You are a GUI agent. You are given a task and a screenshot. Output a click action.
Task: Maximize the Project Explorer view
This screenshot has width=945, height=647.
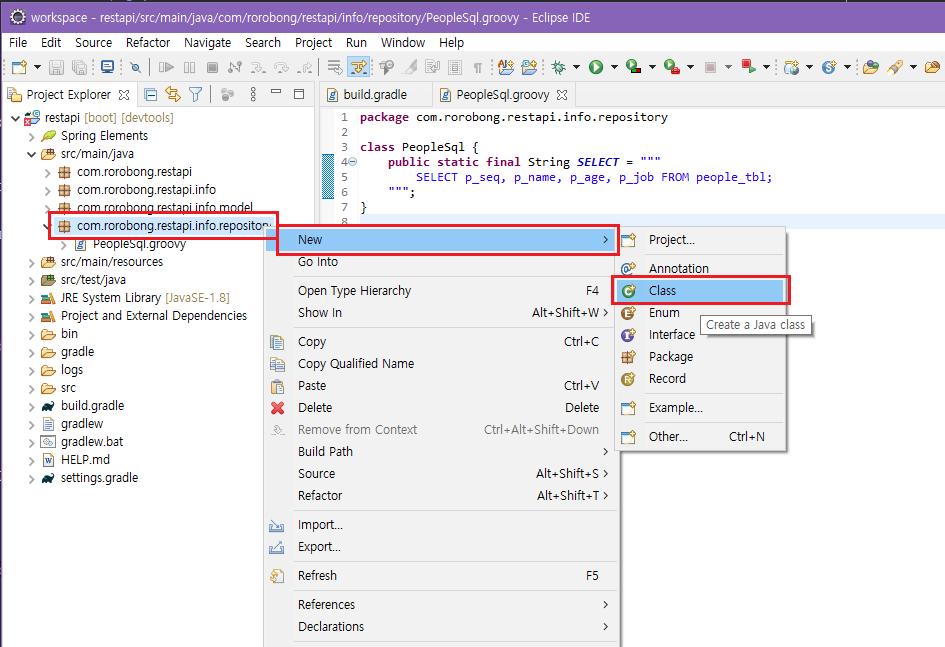pos(299,94)
